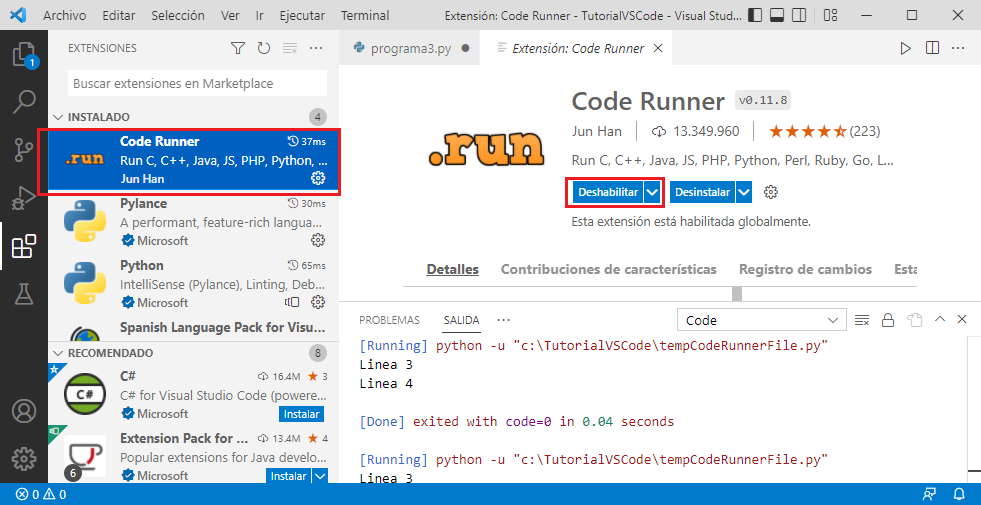
Task: Filter extensions with the funnel icon
Action: click(x=238, y=48)
